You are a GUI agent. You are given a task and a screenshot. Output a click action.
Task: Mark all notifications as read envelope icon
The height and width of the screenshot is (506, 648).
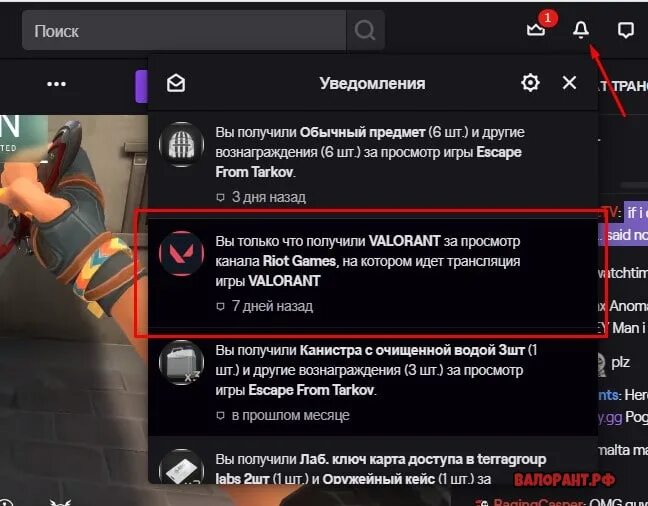coord(176,83)
